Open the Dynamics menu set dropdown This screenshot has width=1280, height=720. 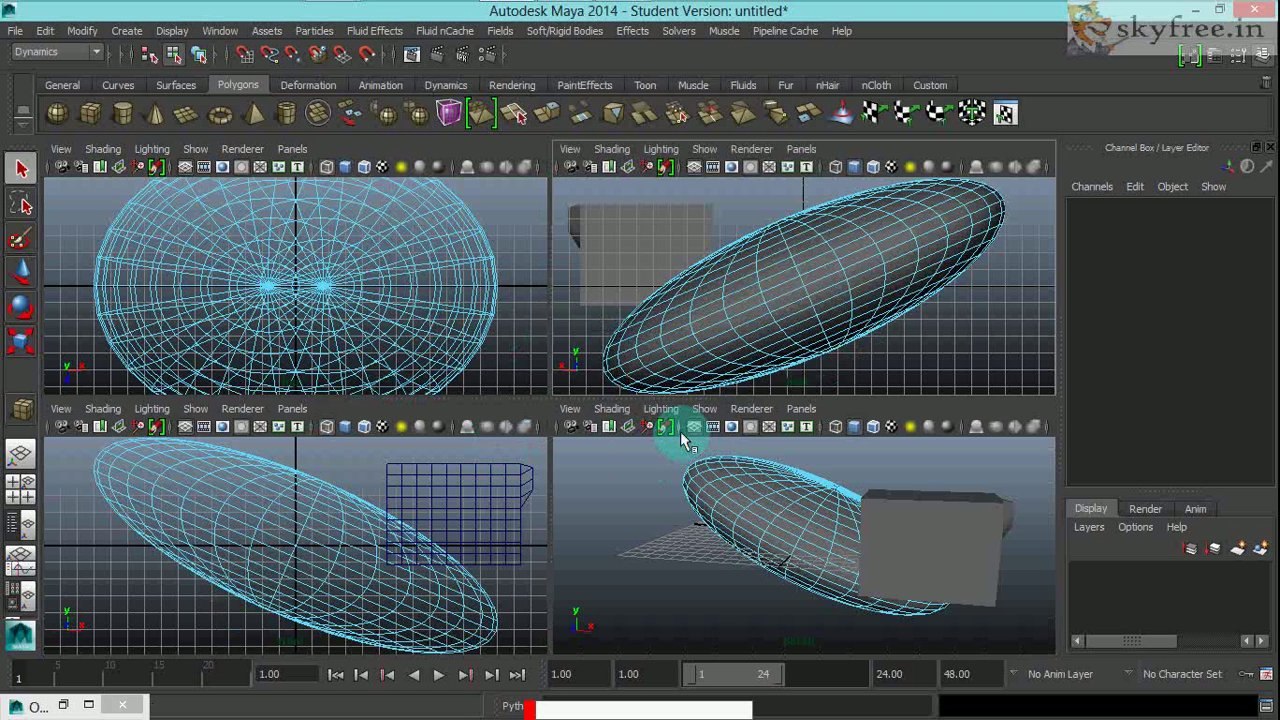57,52
